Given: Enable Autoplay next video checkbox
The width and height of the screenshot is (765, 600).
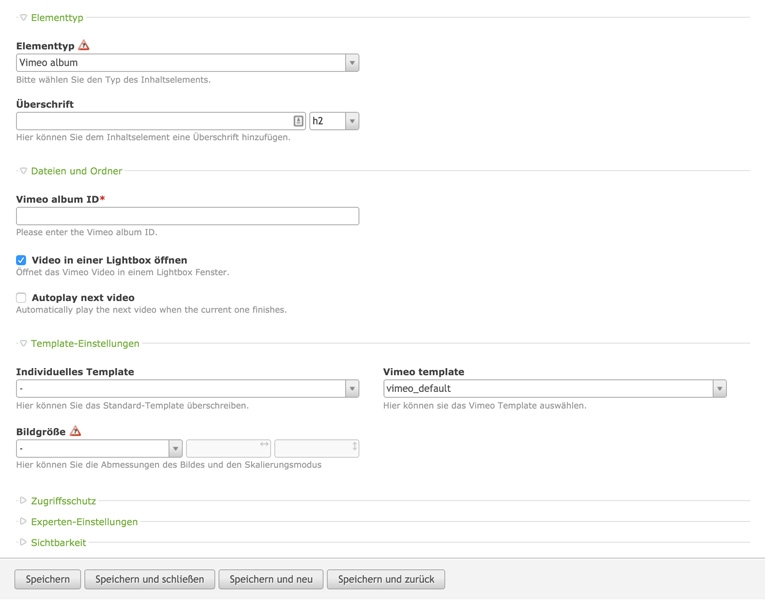Looking at the screenshot, I should tap(21, 298).
